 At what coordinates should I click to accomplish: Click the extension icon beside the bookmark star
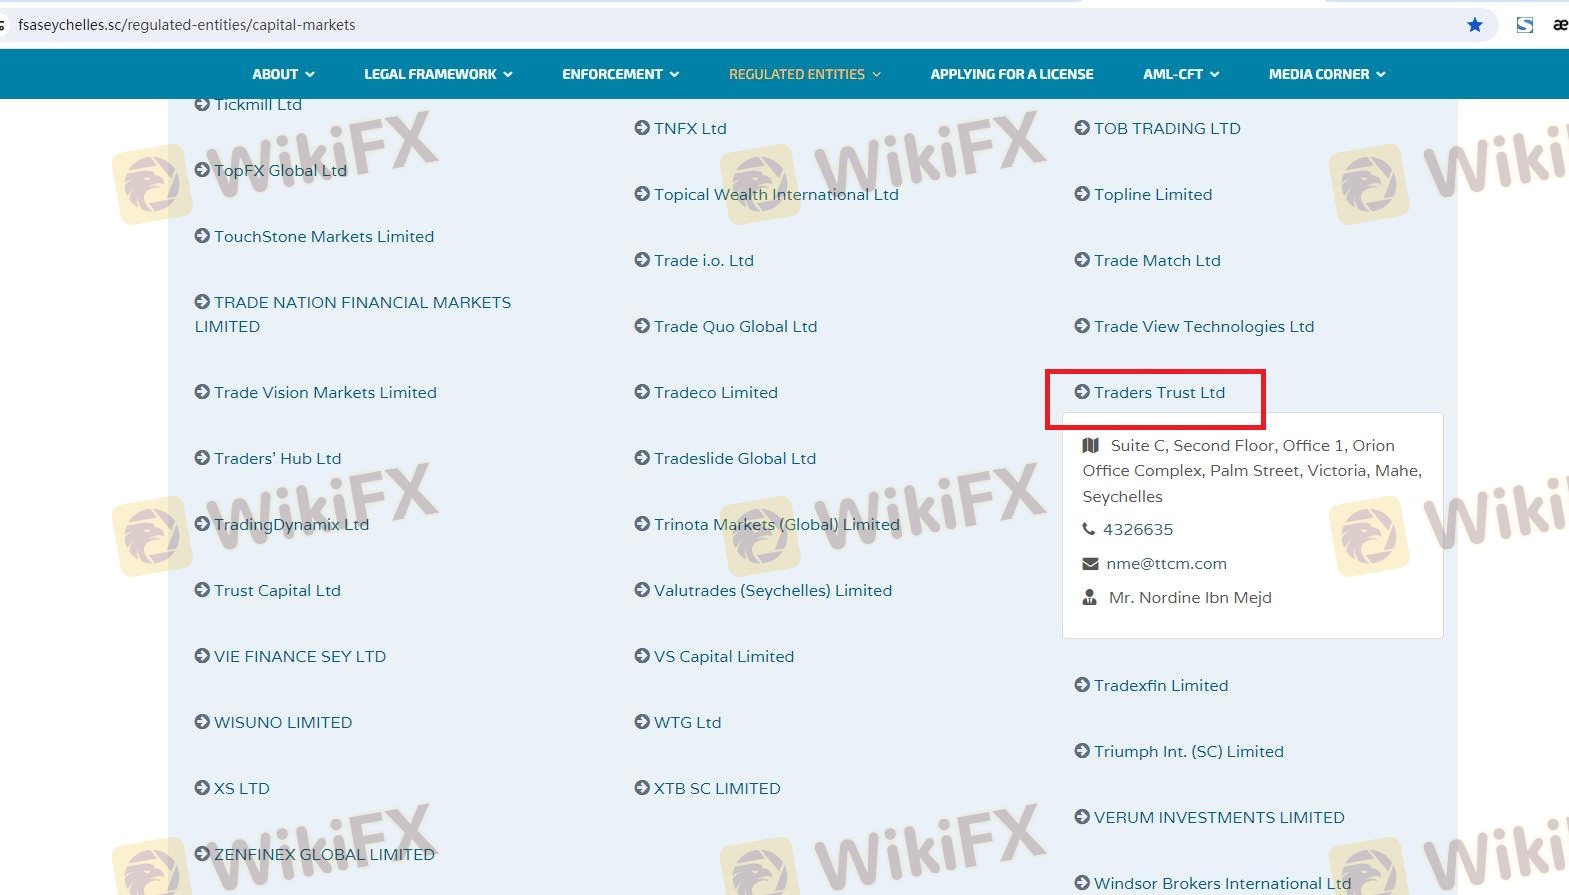pyautogui.click(x=1525, y=25)
